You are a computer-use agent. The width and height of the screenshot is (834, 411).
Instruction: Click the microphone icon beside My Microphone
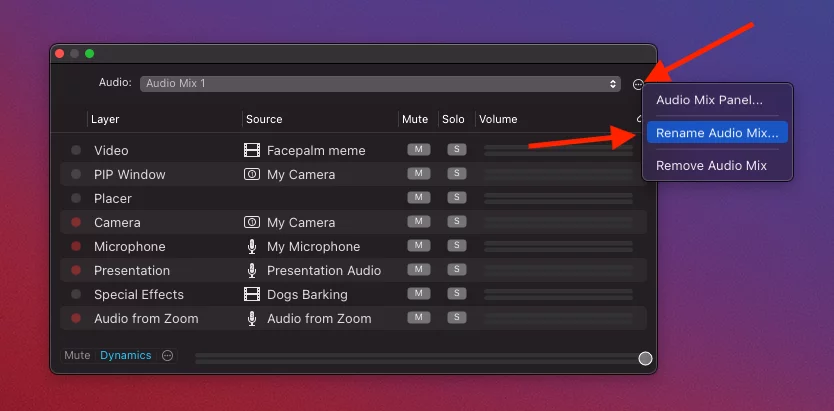252,247
